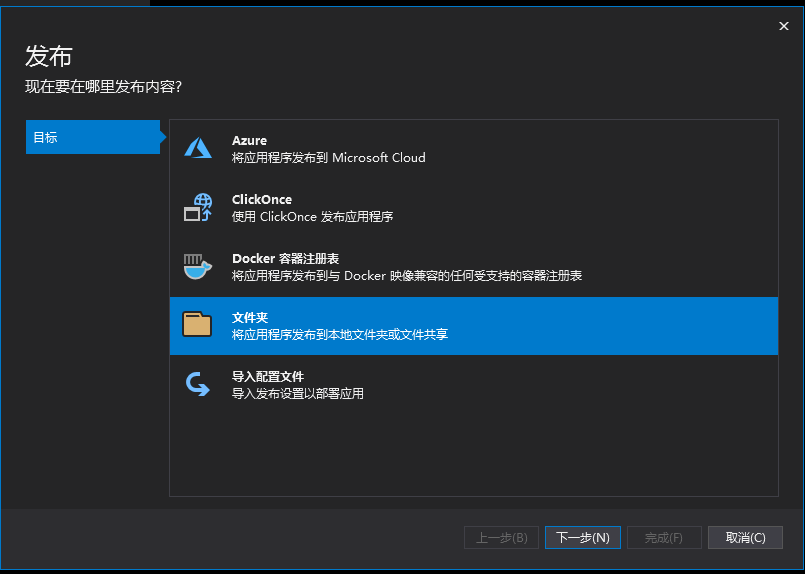This screenshot has width=805, height=574.
Task: Click the Azure cloud logo icon
Action: pos(198,148)
